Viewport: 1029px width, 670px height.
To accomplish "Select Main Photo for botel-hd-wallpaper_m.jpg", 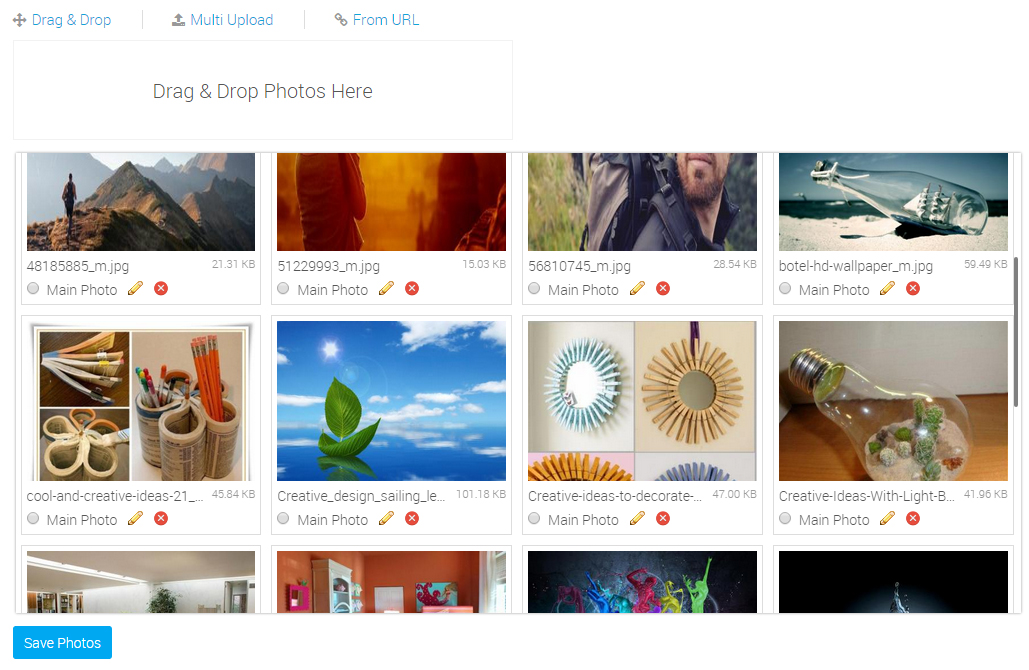I will (784, 288).
